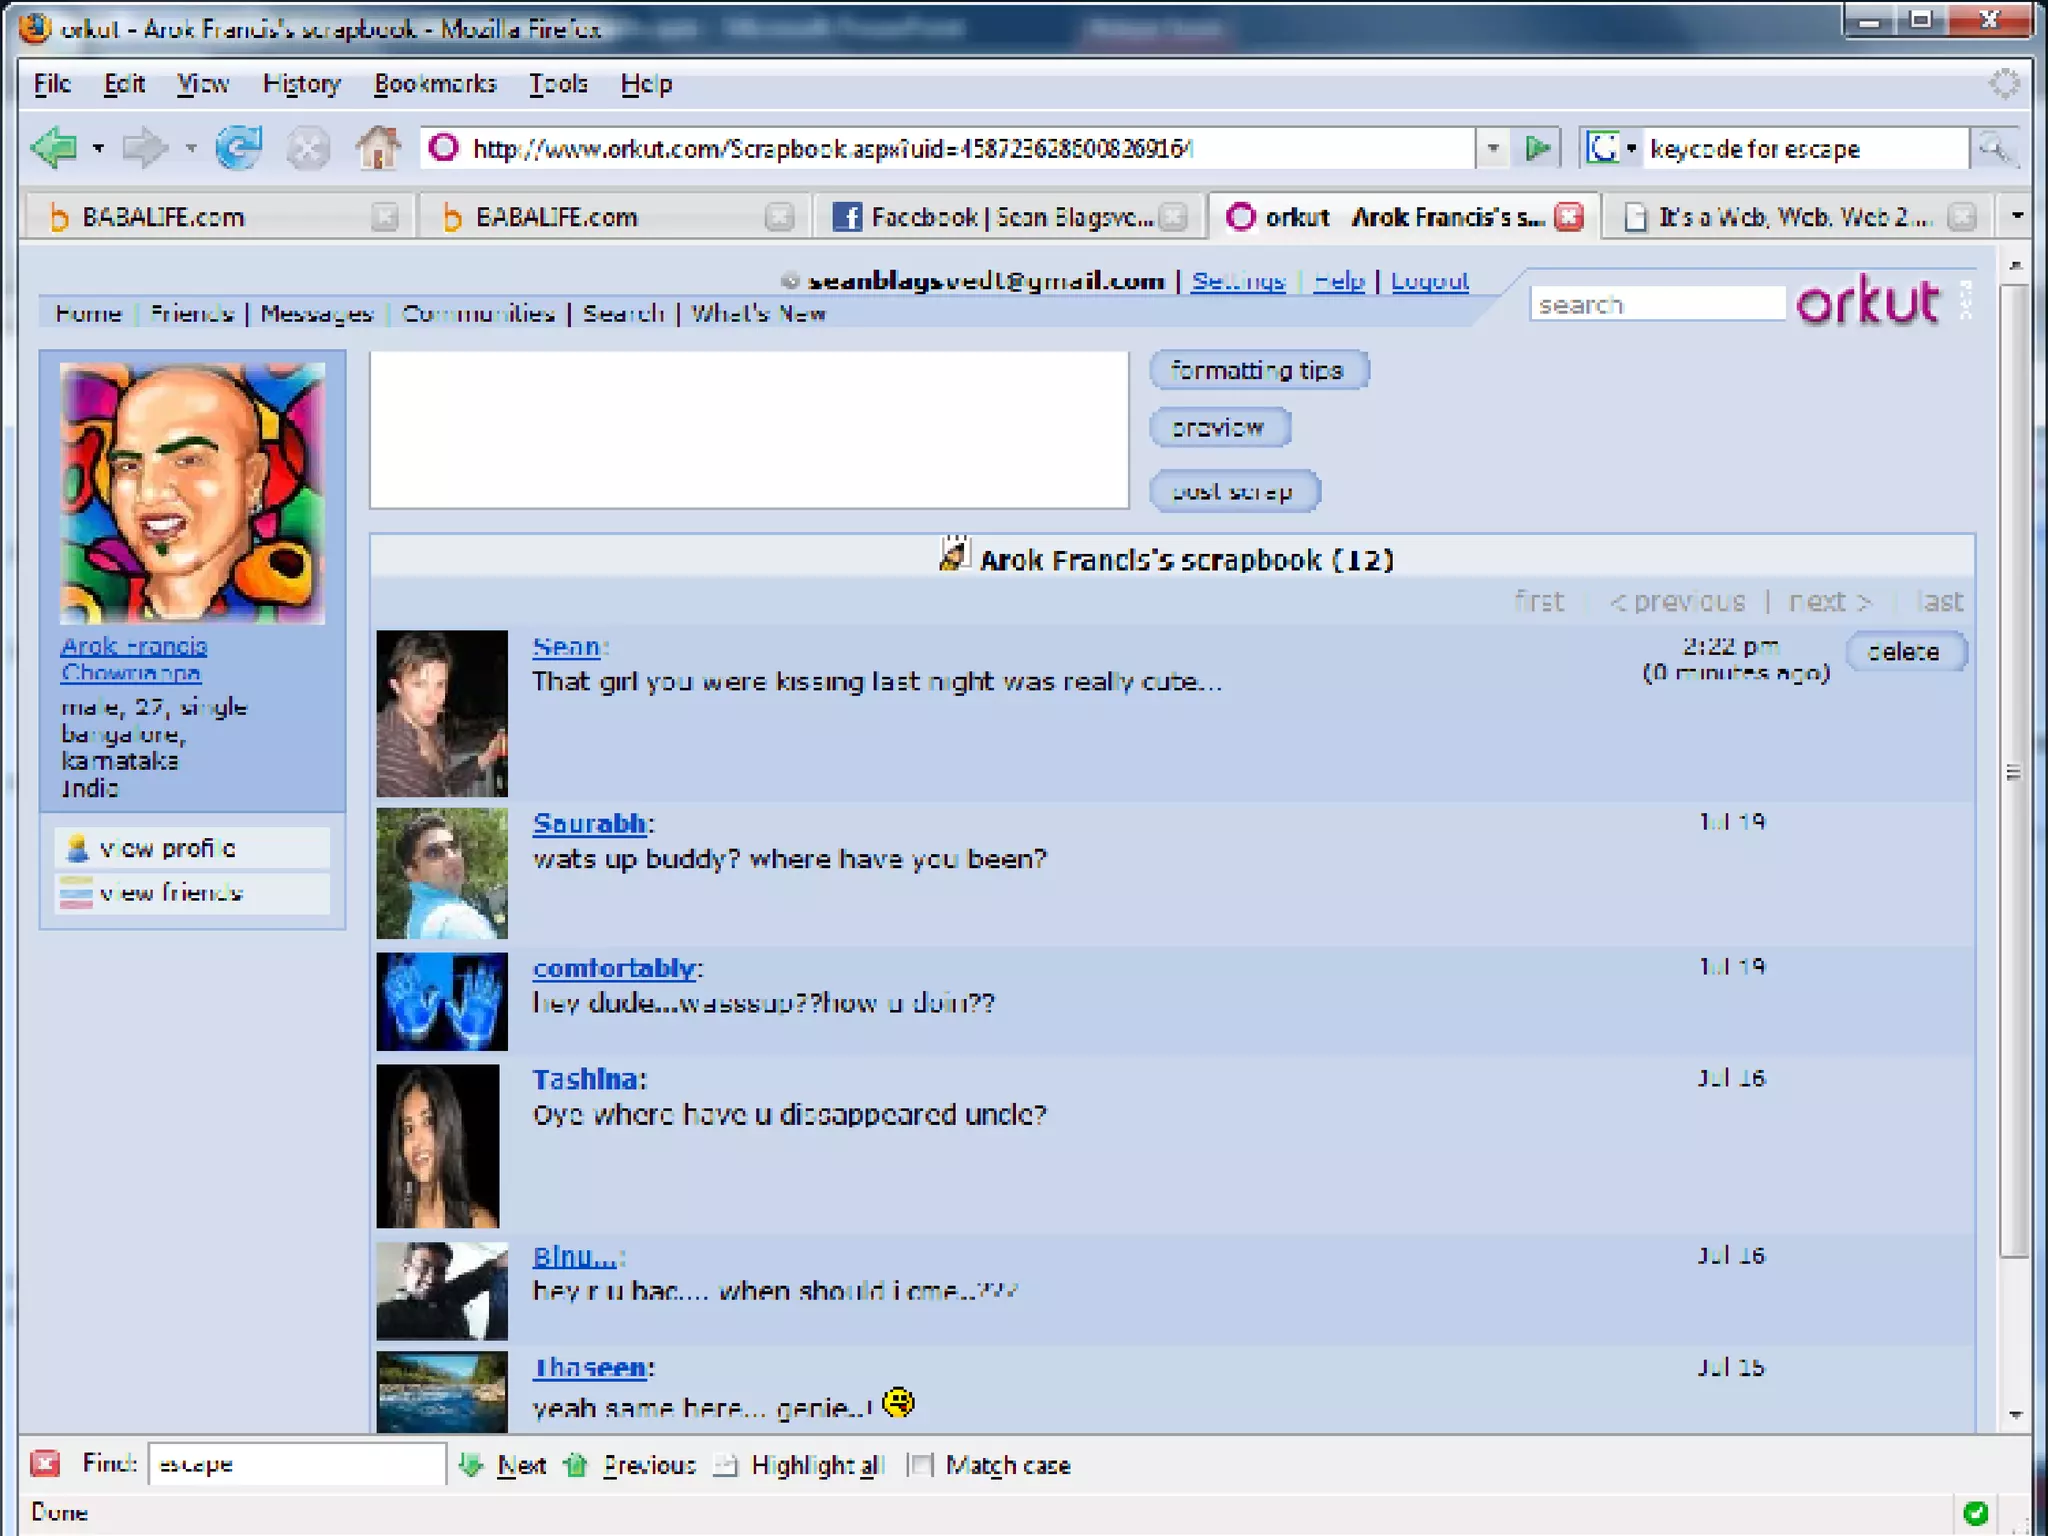This screenshot has height=1536, width=2048.
Task: Close the find bar with red X
Action: [45, 1464]
